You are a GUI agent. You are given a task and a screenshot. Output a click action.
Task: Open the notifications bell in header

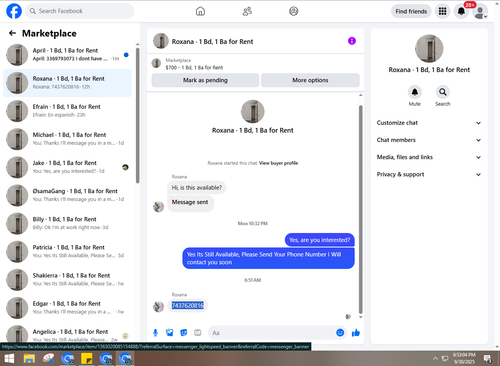461,11
